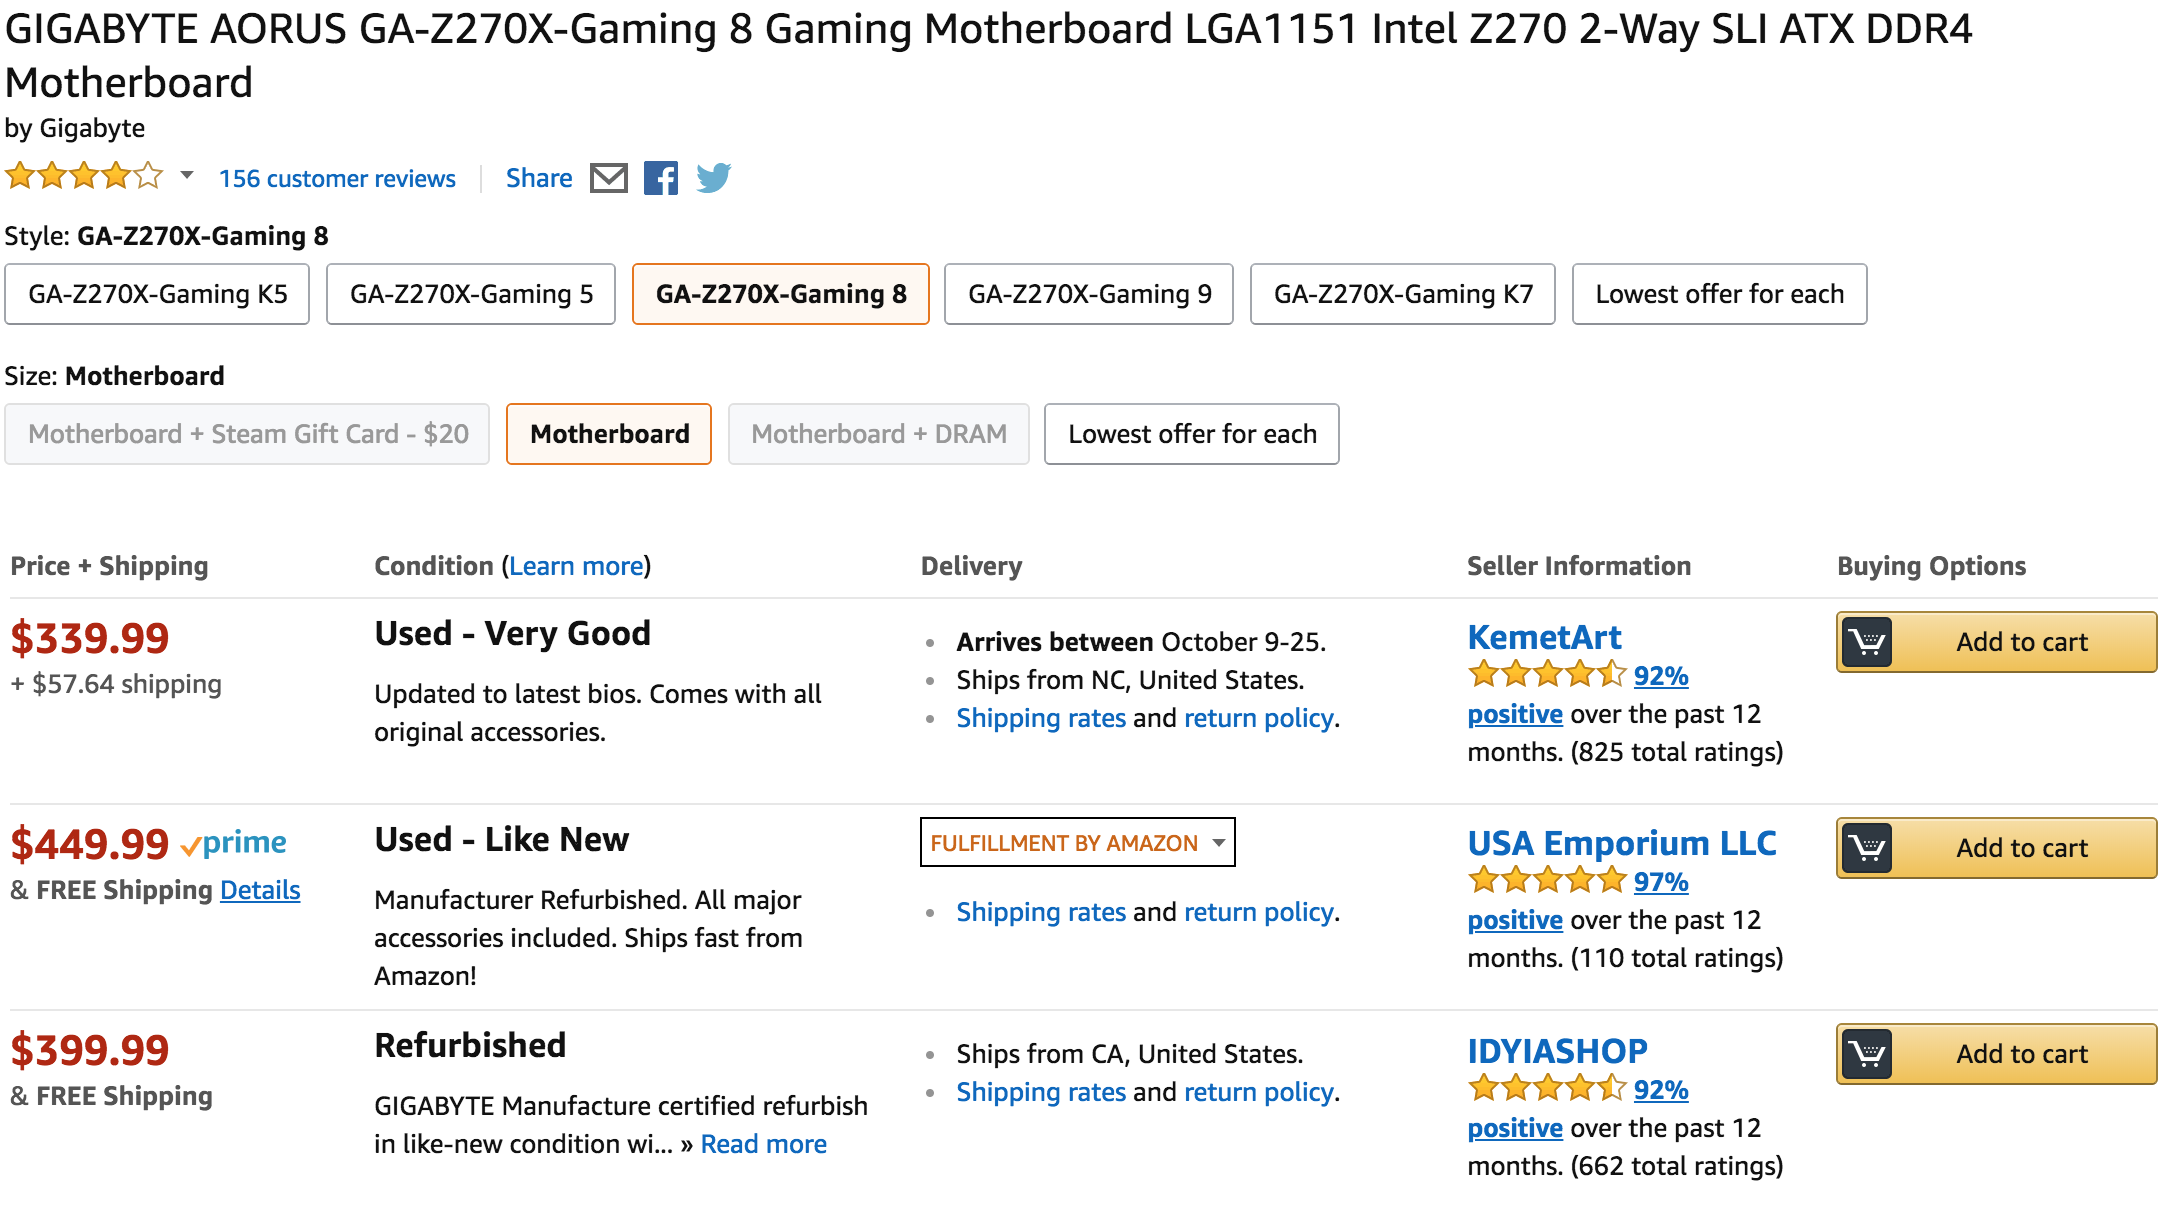The image size is (2176, 1230).
Task: Click the cart icon for IDYIASHOP offer
Action: click(1867, 1054)
